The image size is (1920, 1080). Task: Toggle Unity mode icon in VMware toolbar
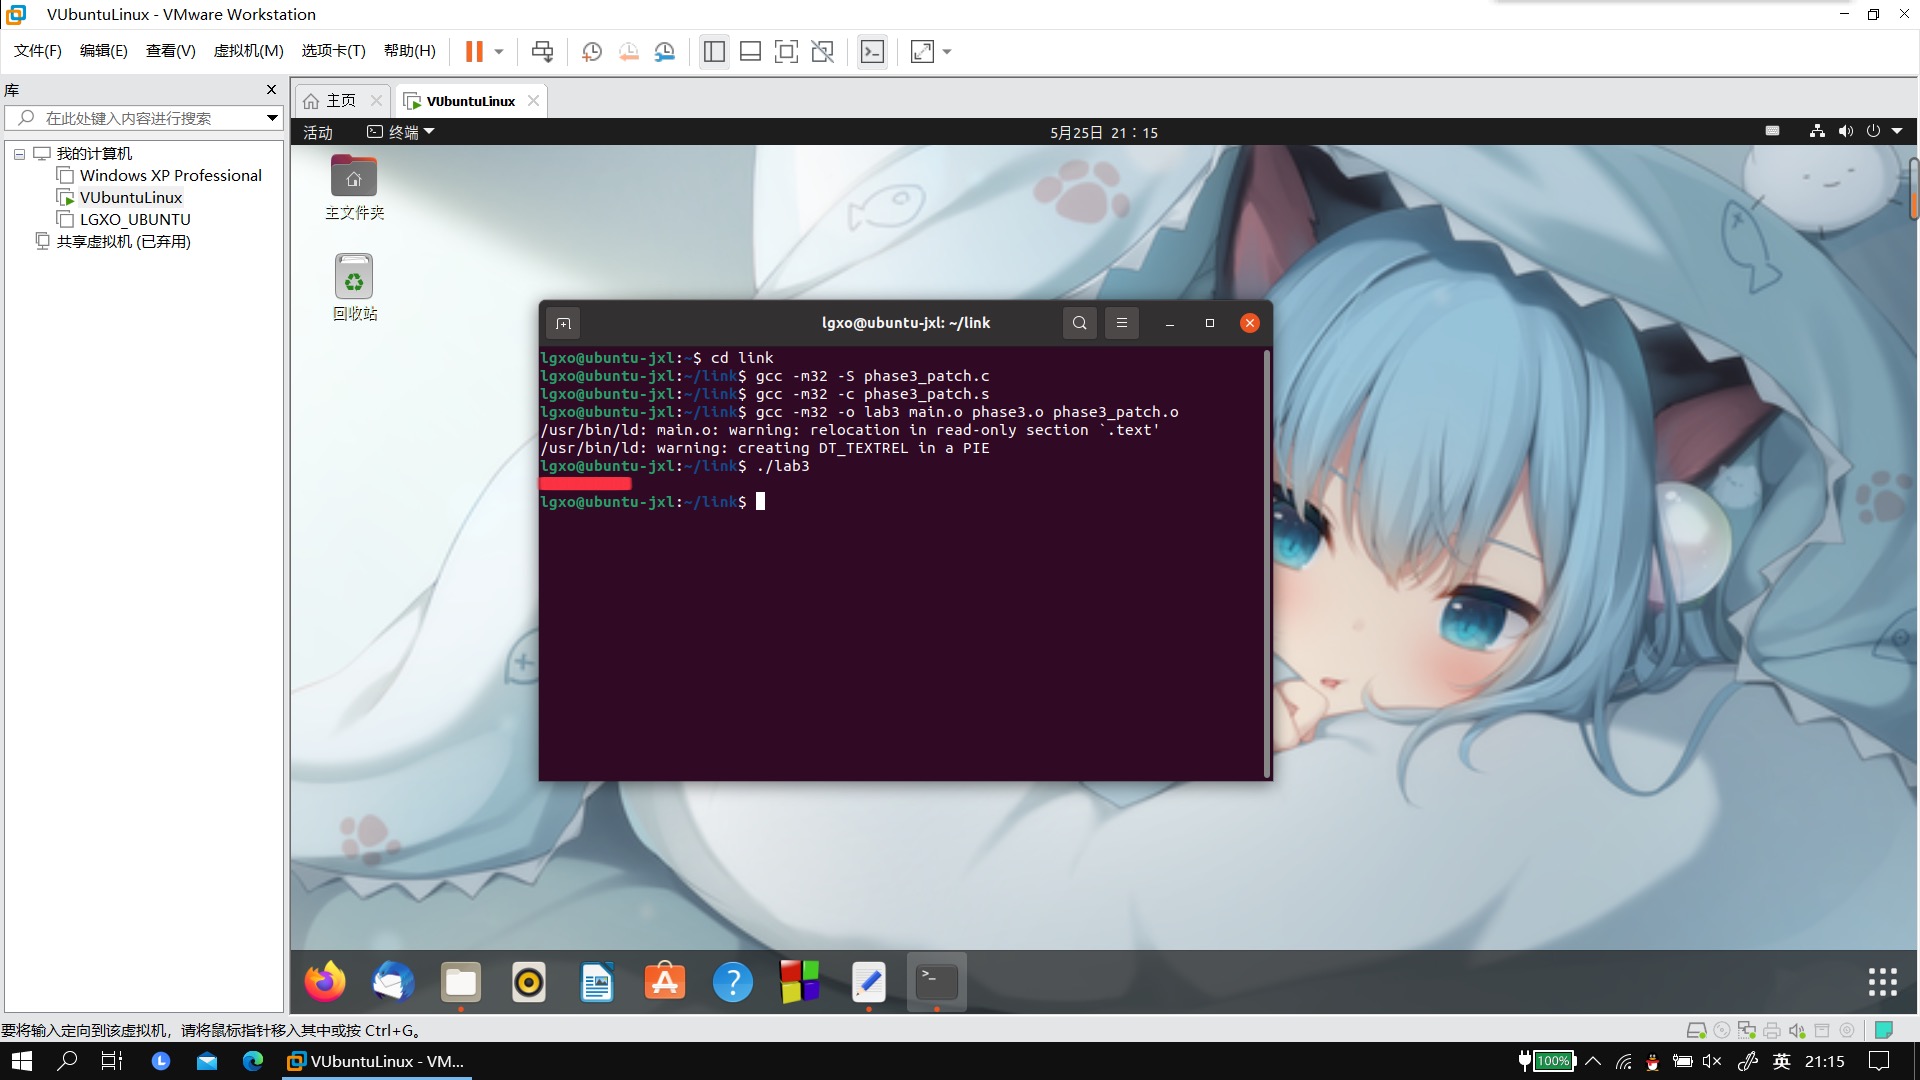pos(823,51)
